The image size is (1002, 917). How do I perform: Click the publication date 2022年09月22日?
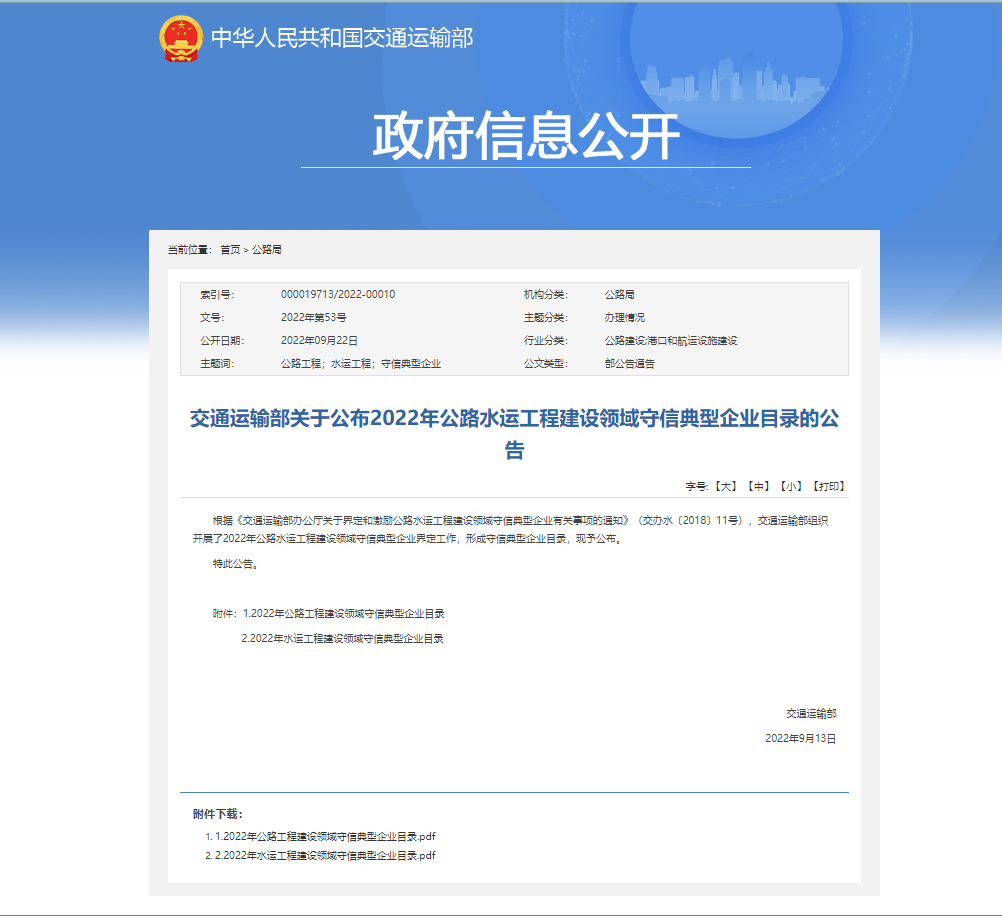point(319,340)
